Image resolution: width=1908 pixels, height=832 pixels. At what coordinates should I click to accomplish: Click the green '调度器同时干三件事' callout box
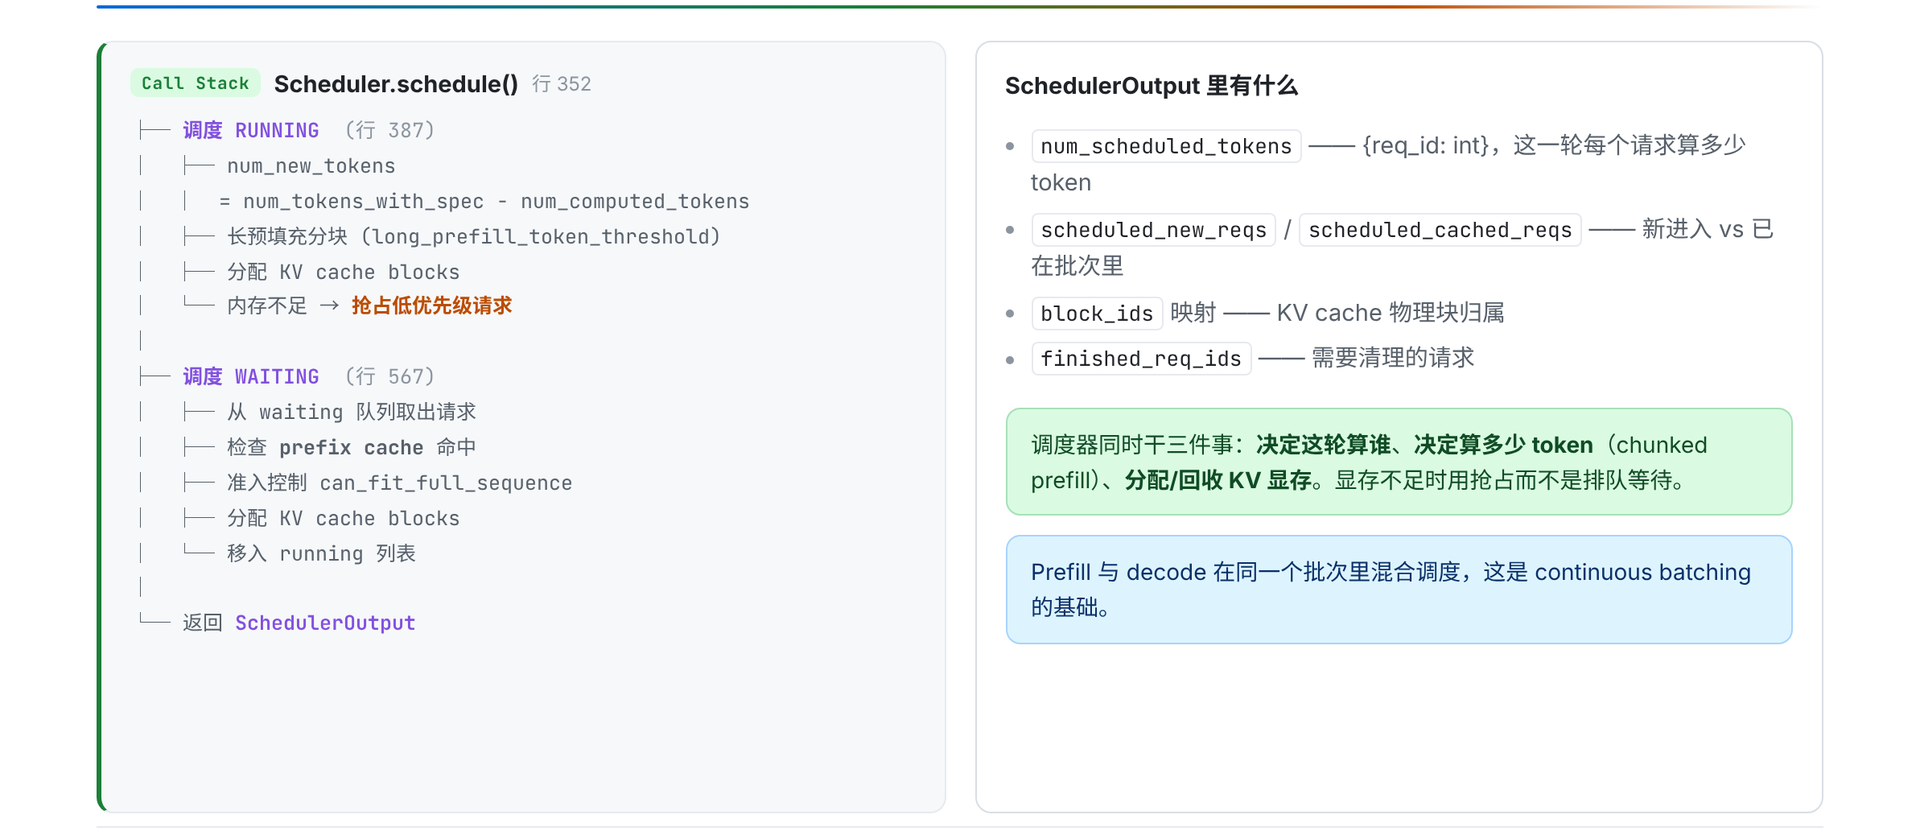(x=1399, y=462)
